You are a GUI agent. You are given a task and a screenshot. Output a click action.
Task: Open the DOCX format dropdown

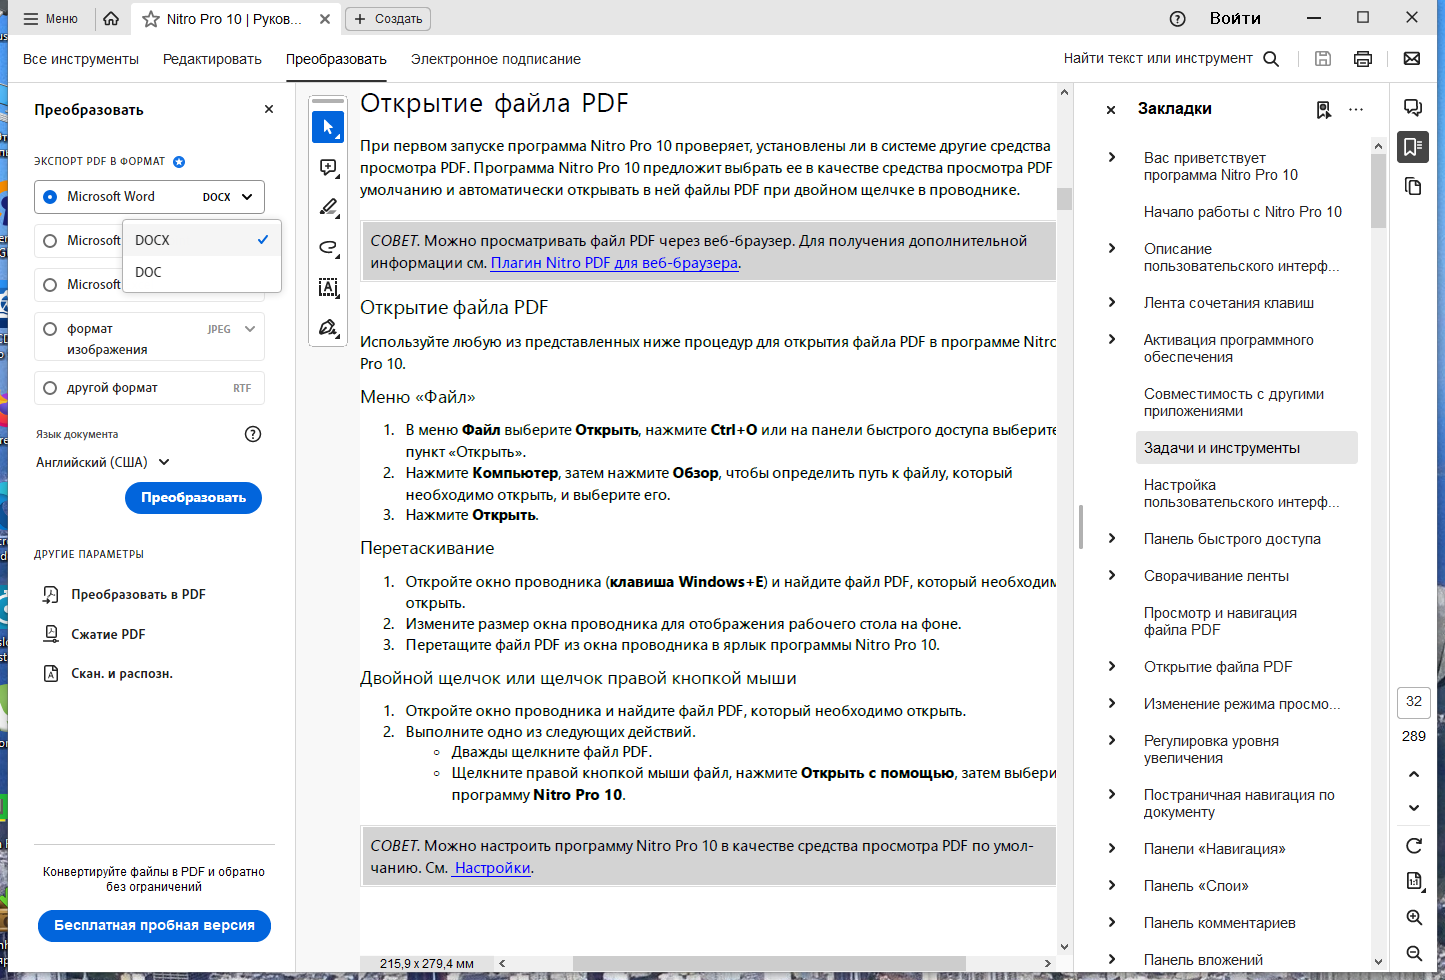pyautogui.click(x=230, y=197)
